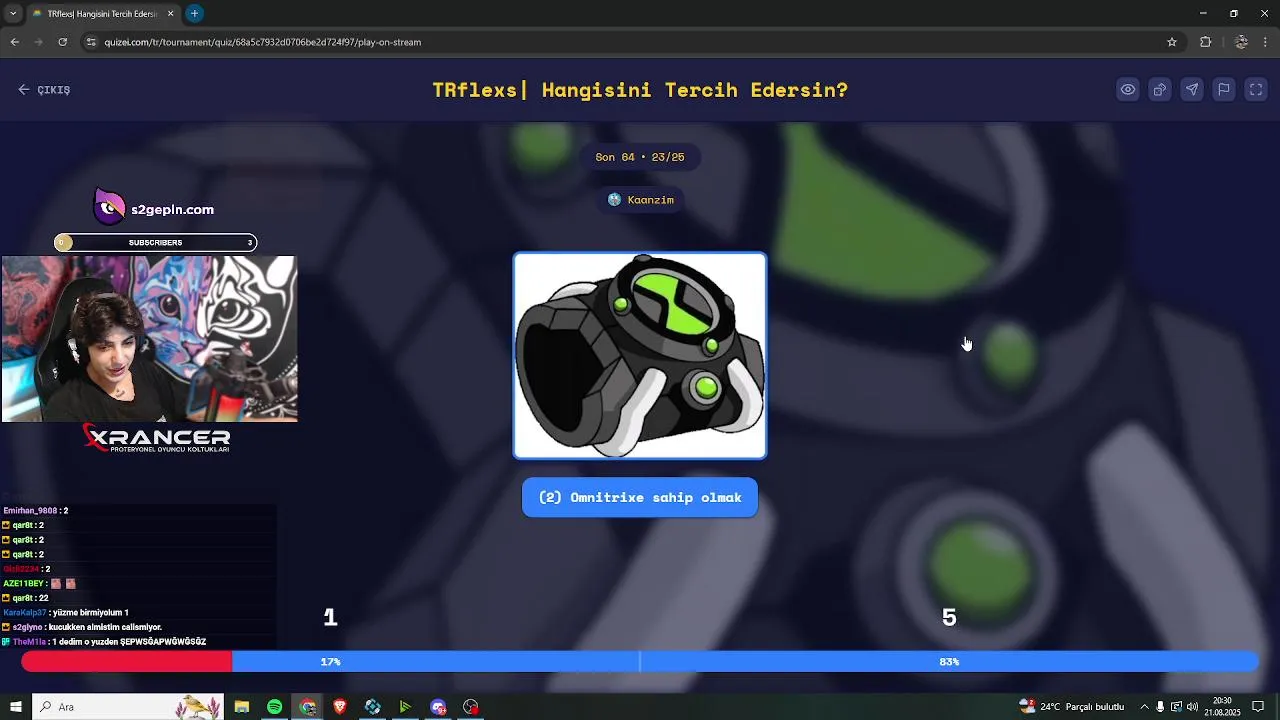The height and width of the screenshot is (720, 1280).
Task: Open the Windows Start menu
Action: pyautogui.click(x=15, y=707)
